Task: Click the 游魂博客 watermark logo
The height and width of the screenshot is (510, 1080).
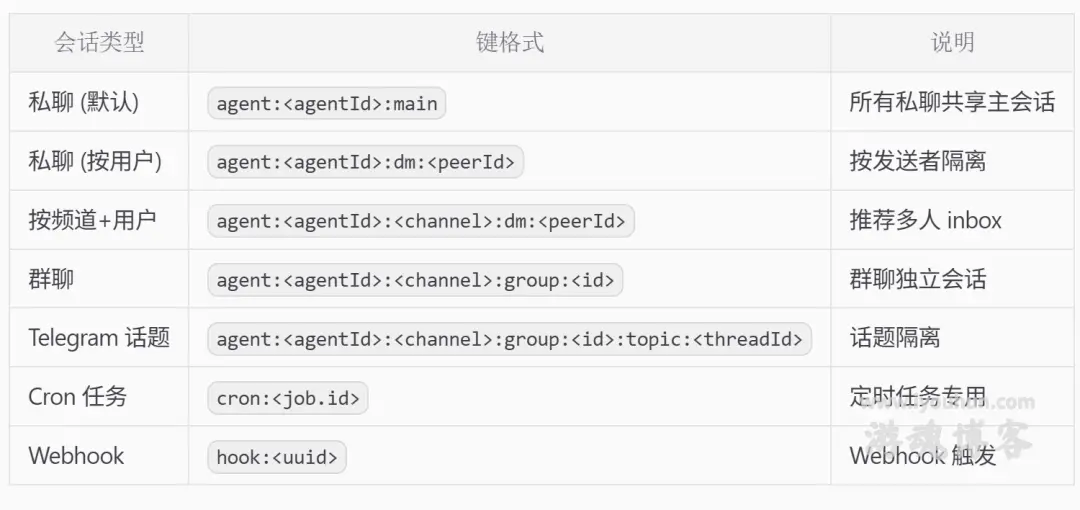Action: (948, 431)
